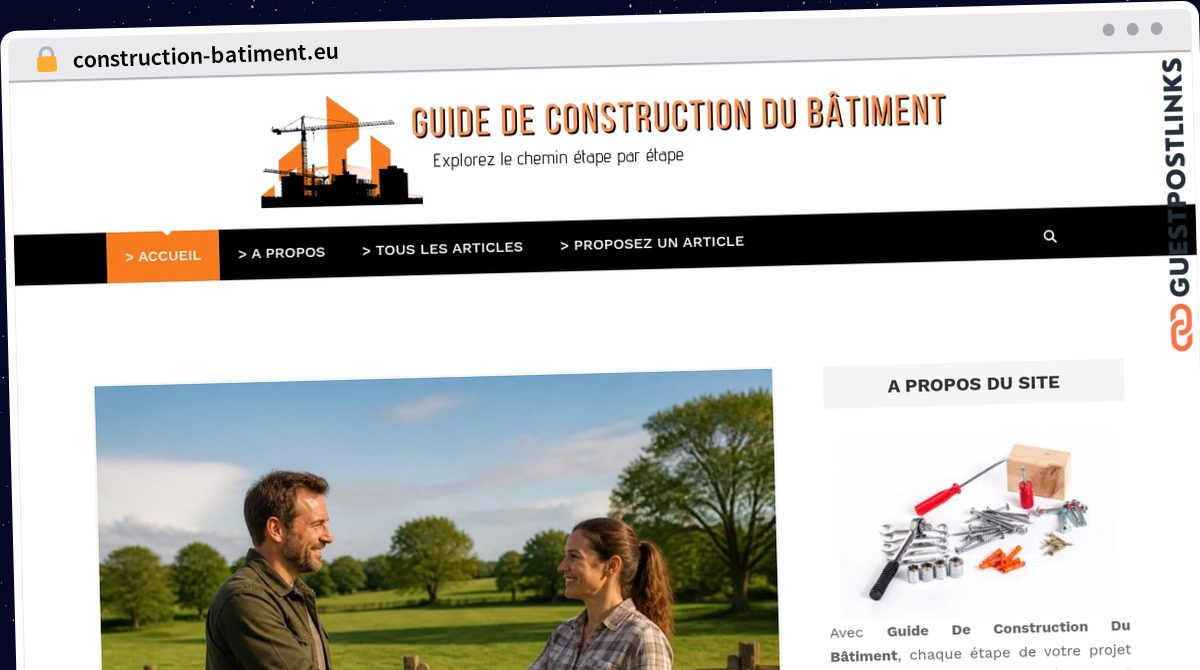Open the crane building site logo
Image resolution: width=1200 pixels, height=670 pixels.
(341, 152)
